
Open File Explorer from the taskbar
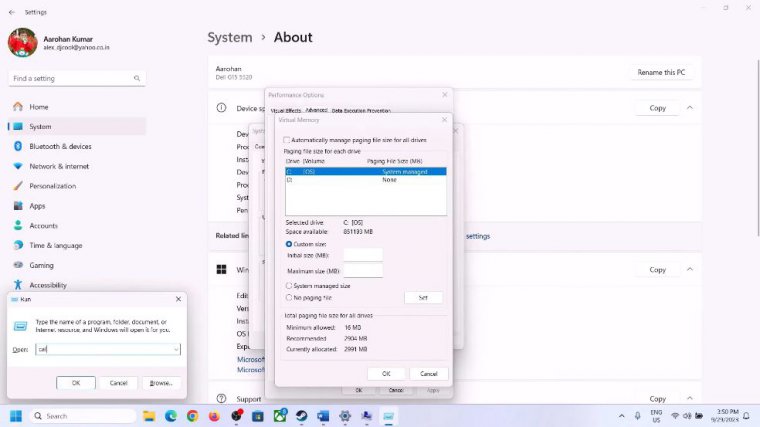149,416
